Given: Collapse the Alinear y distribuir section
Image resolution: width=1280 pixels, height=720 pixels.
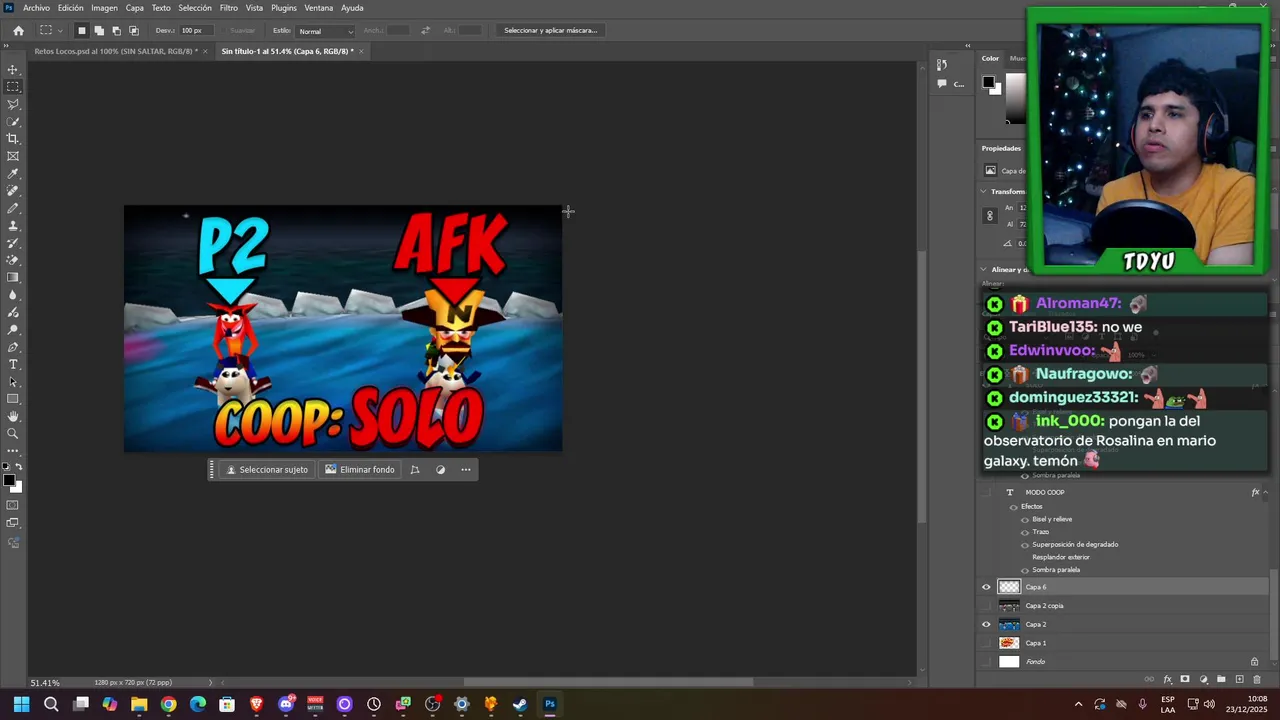Looking at the screenshot, I should point(984,269).
